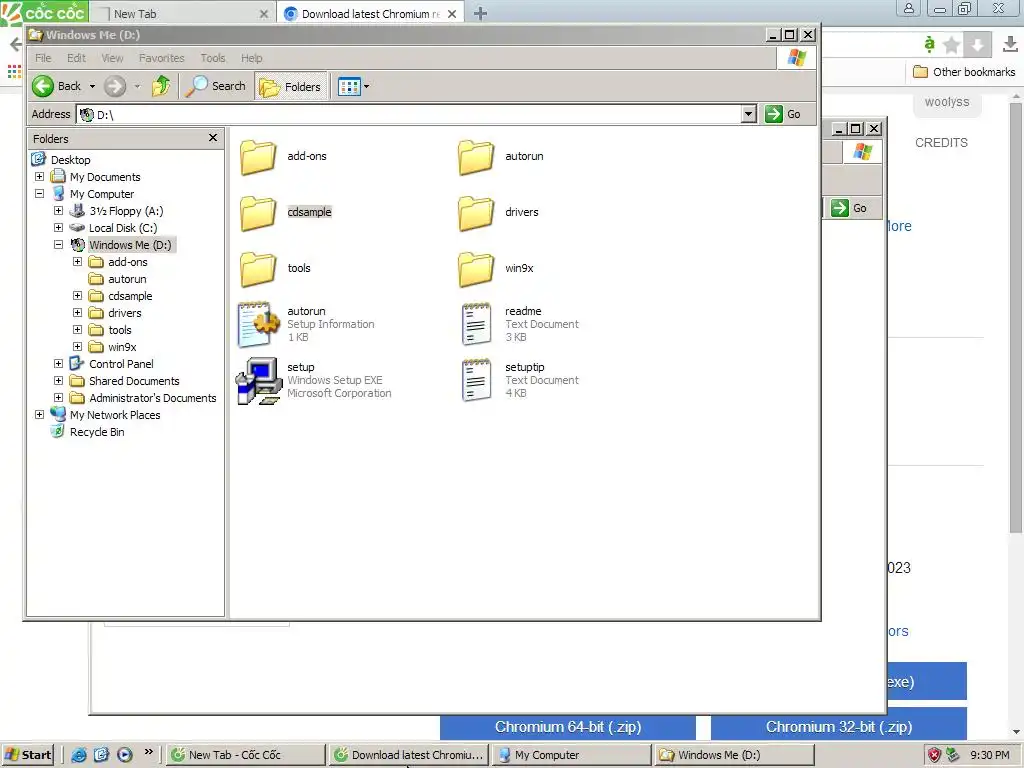Click the Local Disk (C:) drive icon
Viewport: 1024px width, 768px height.
tap(77, 228)
